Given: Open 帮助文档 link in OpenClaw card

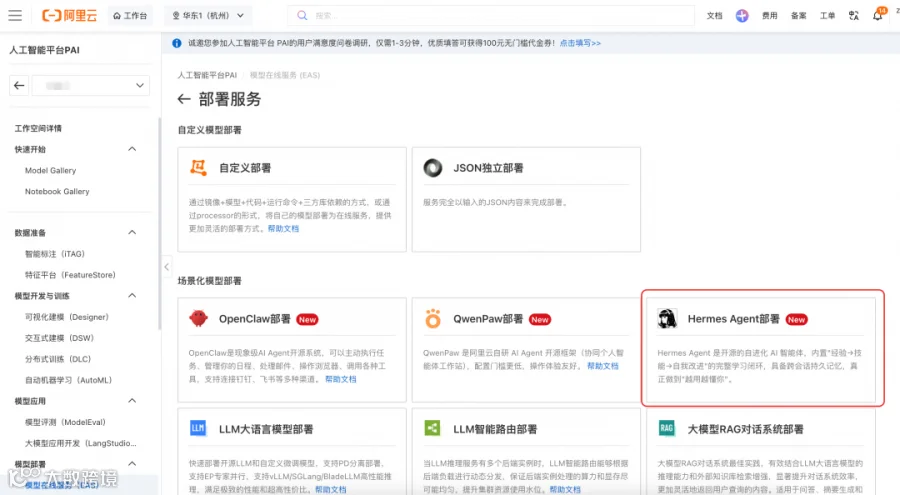Looking at the screenshot, I should coord(340,380).
